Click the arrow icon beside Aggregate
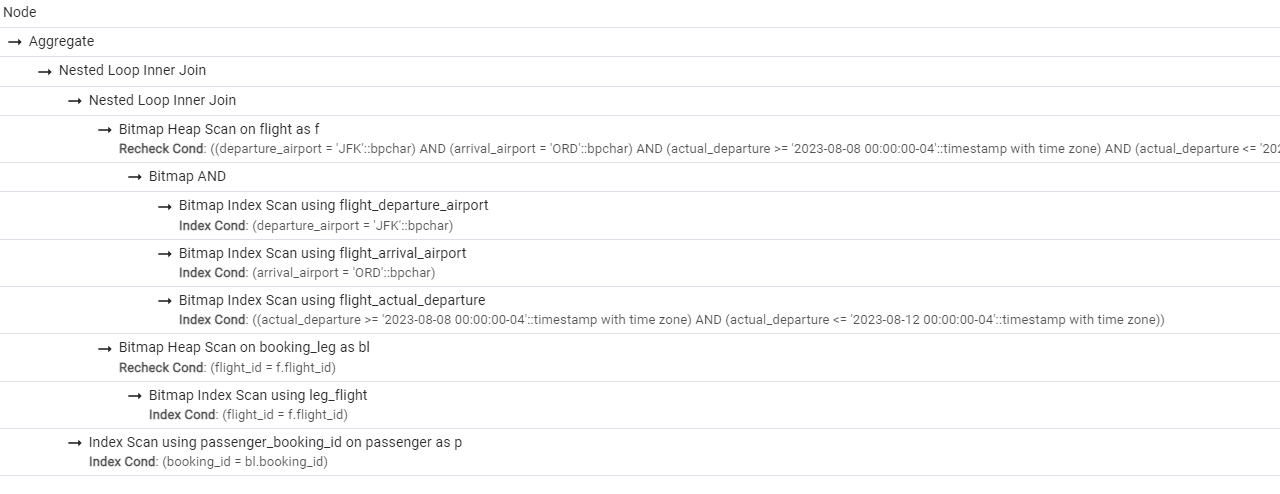Viewport: 1280px width, 494px height. click(14, 42)
